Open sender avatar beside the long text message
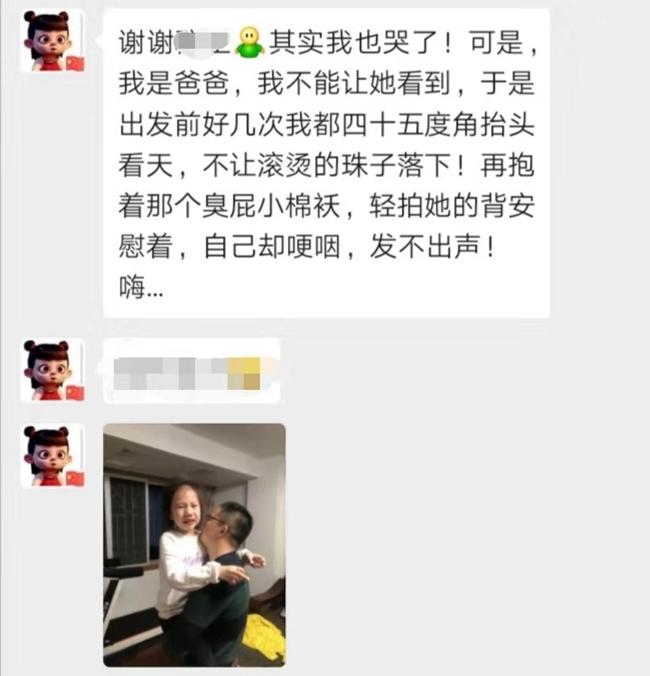The image size is (650, 676). coord(53,41)
